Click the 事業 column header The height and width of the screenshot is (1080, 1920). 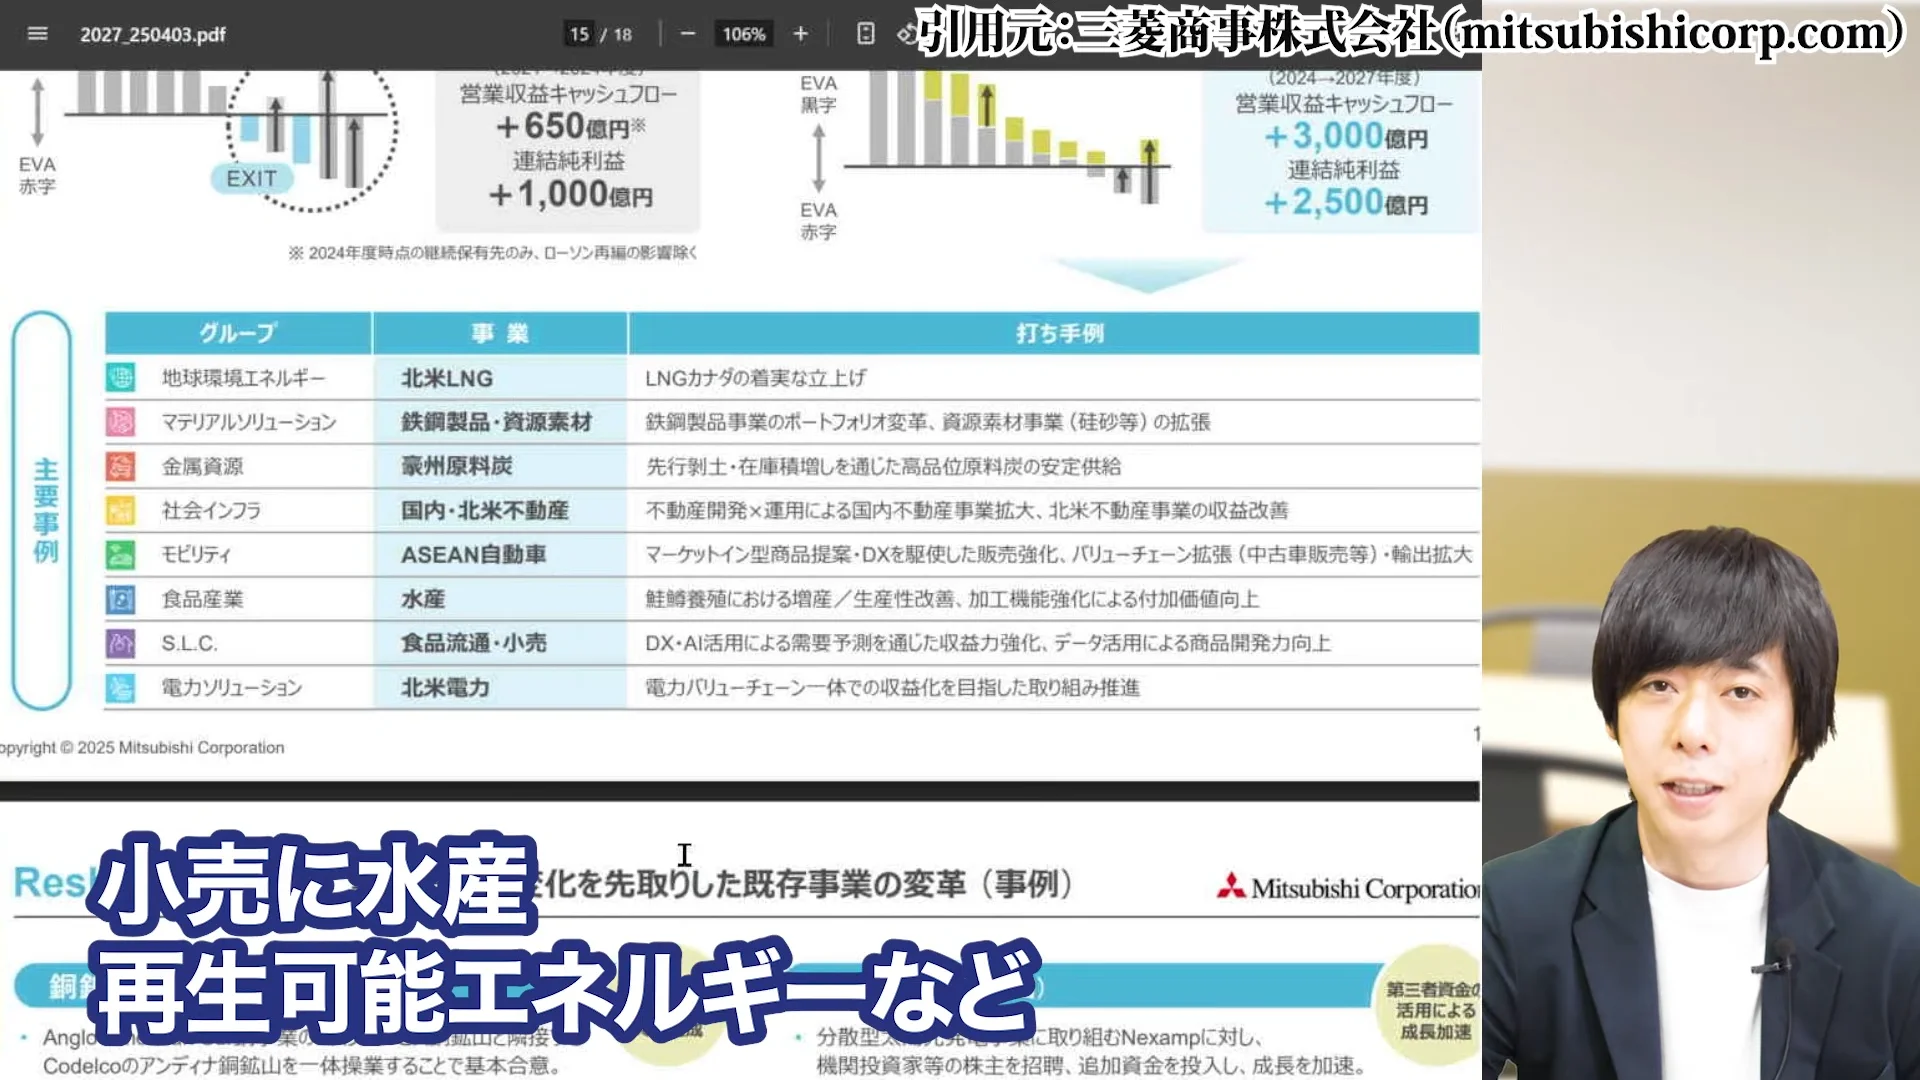tap(500, 333)
